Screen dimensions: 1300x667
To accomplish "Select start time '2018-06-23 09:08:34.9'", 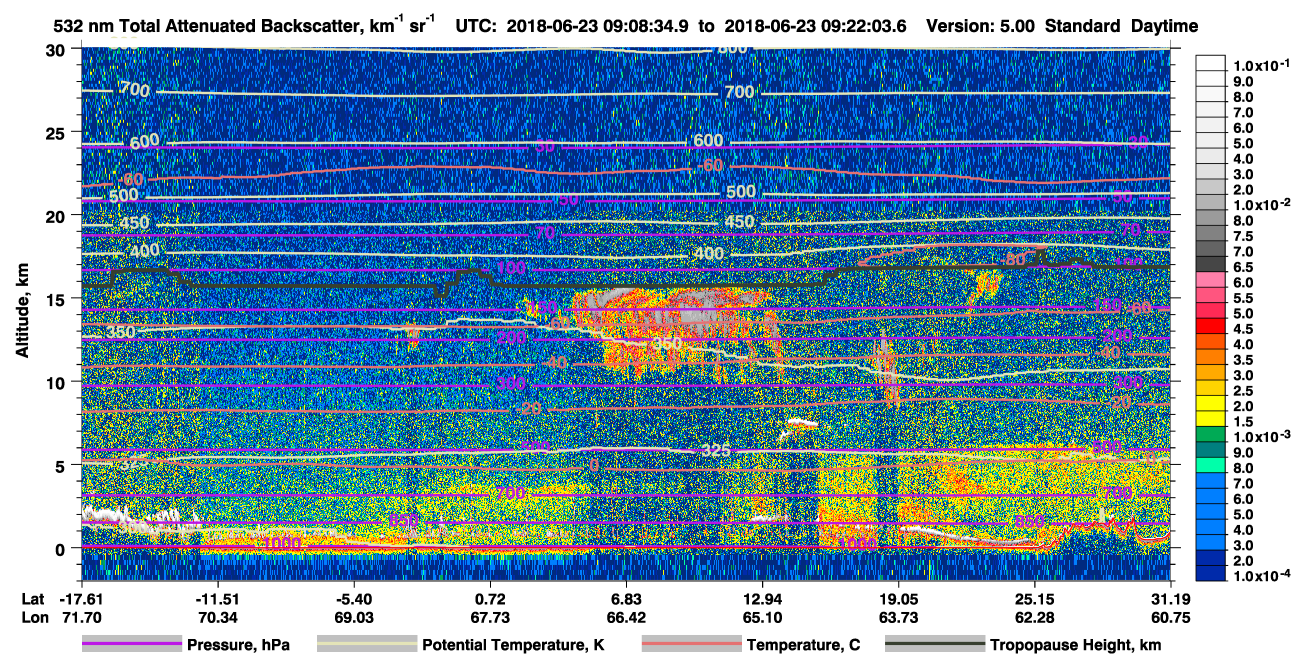I will pos(595,27).
